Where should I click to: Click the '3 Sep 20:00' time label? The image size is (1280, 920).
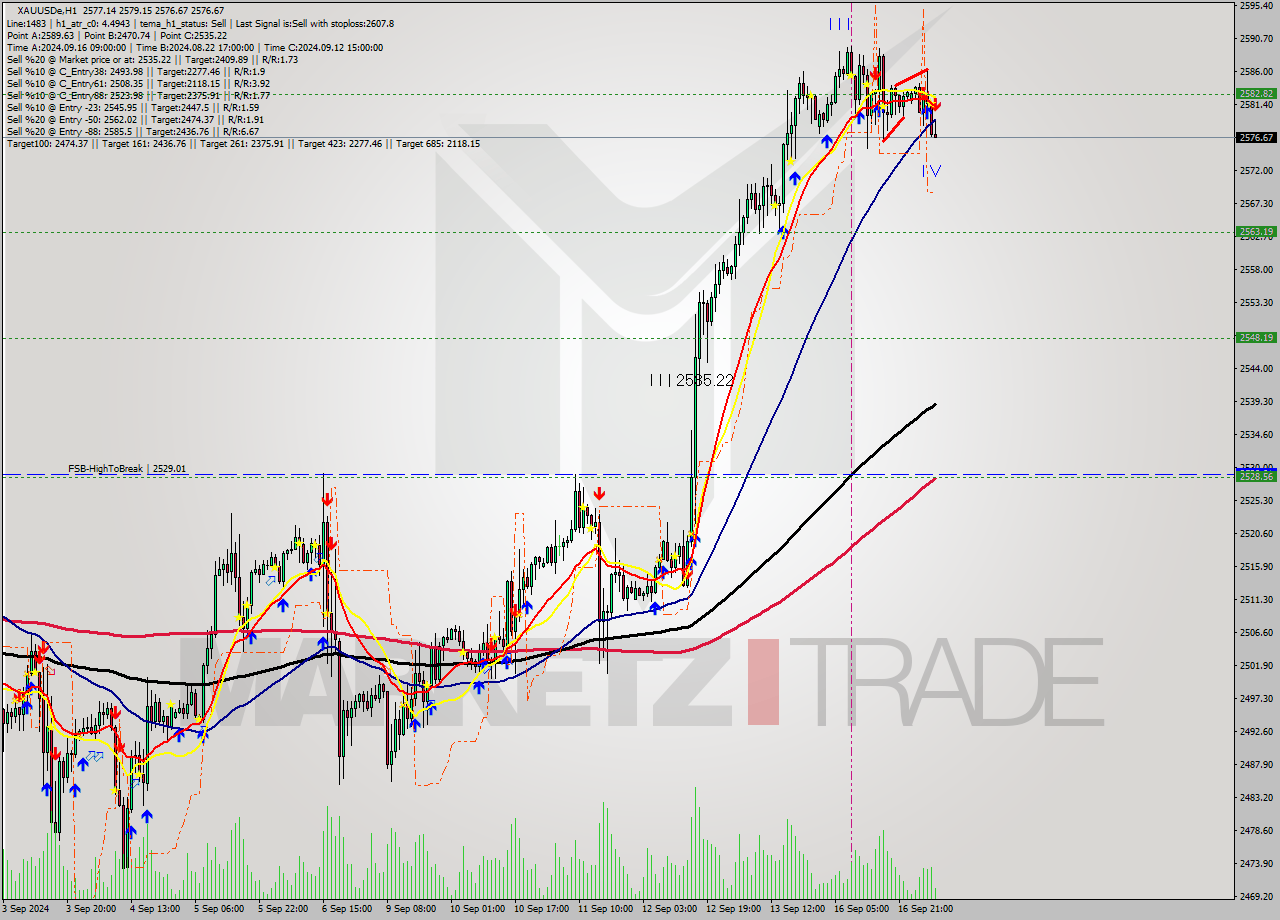click(90, 909)
